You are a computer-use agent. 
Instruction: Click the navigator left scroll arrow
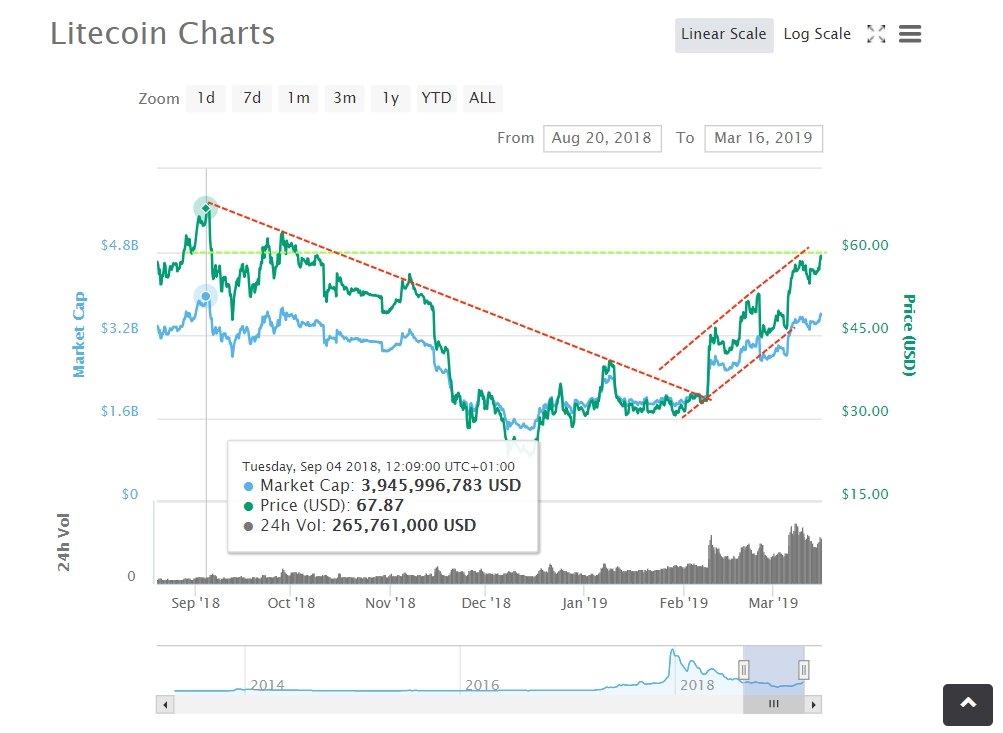click(165, 705)
